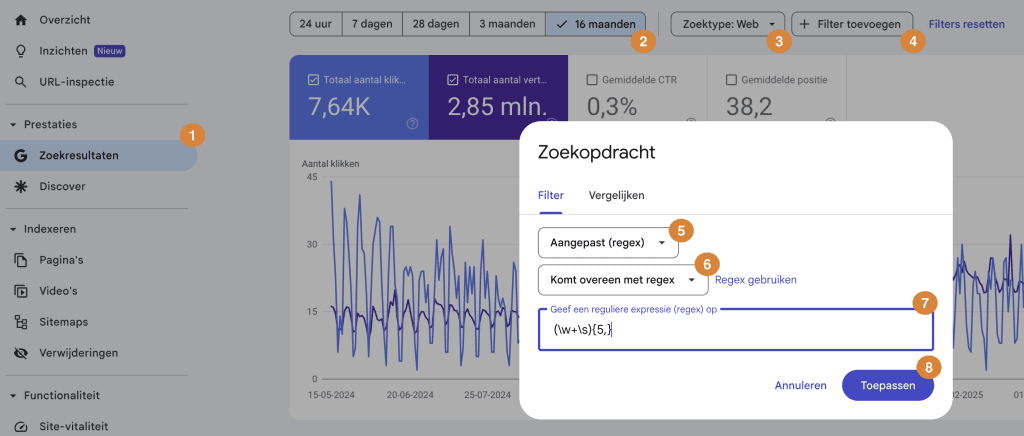Click the Nieuw badge beside Inzichten

(x=110, y=51)
